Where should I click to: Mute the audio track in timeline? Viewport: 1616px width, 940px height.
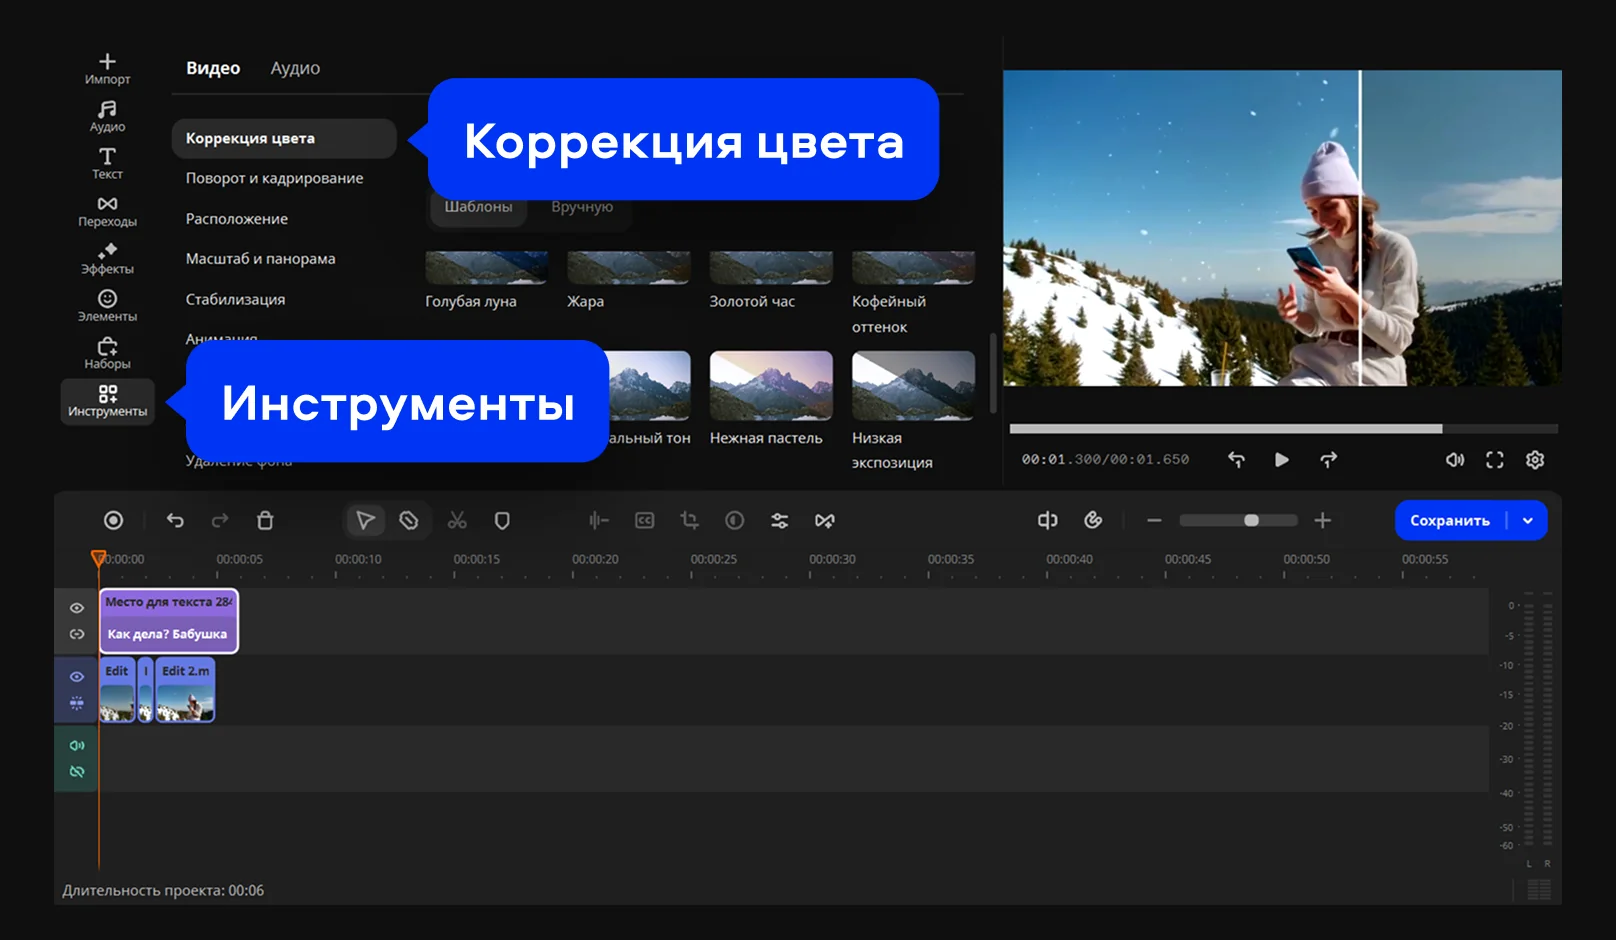(x=77, y=745)
